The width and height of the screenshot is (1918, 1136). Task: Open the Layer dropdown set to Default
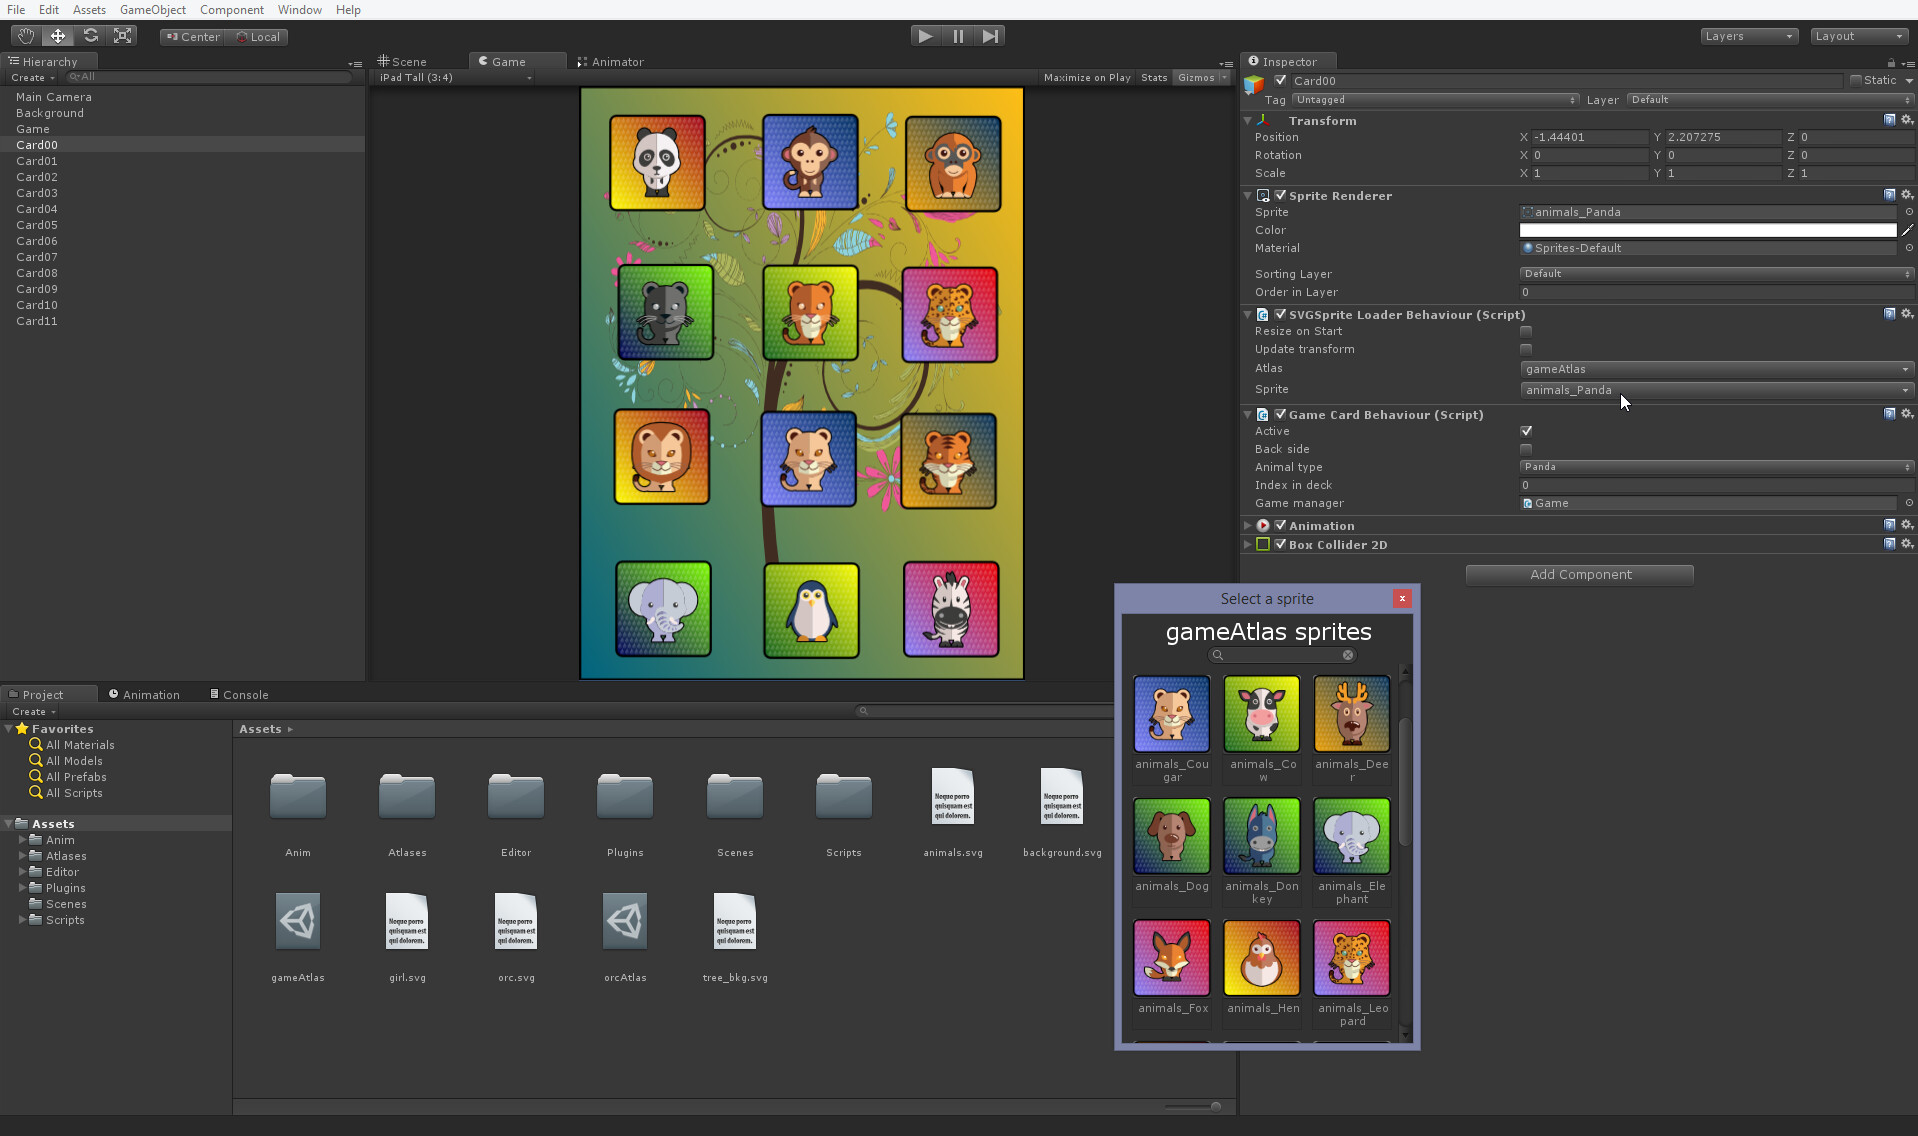pos(1768,100)
